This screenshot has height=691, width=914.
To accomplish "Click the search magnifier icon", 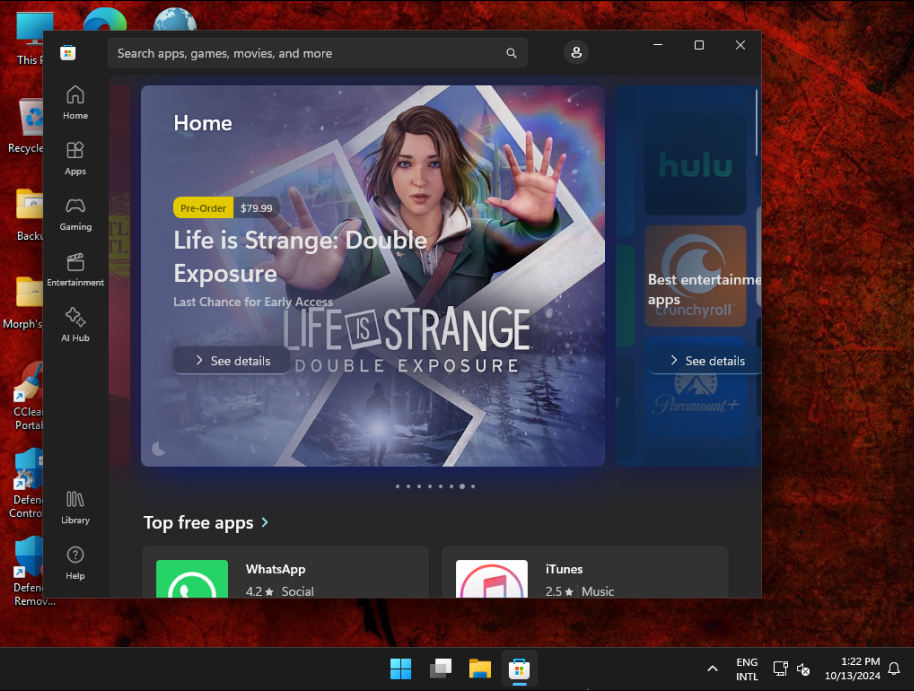I will click(511, 53).
